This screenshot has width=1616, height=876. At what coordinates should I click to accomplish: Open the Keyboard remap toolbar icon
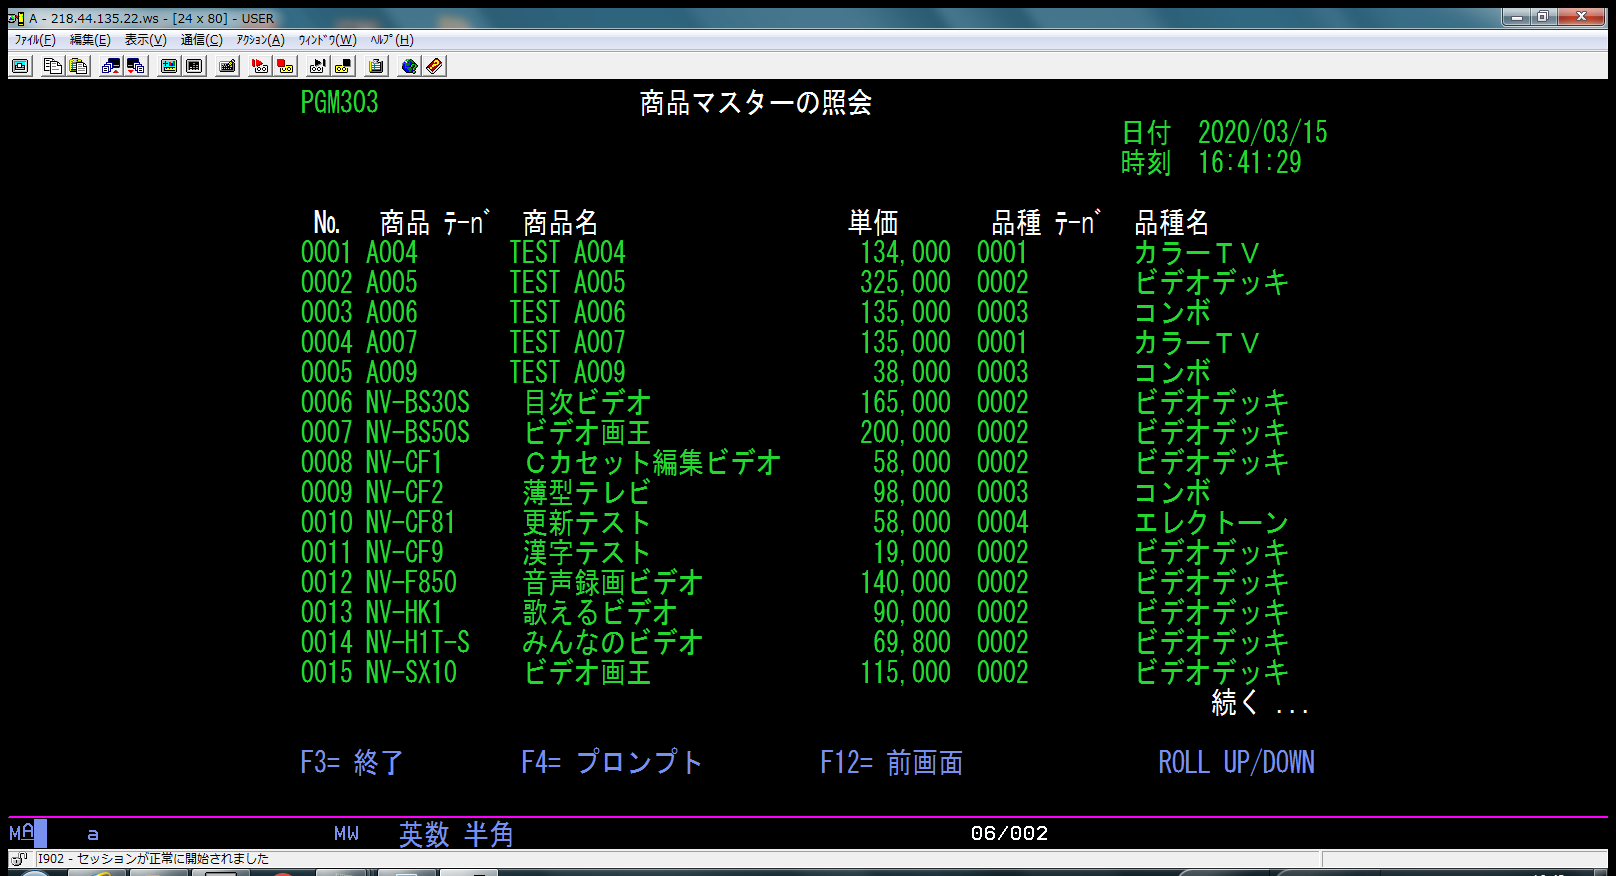point(228,66)
